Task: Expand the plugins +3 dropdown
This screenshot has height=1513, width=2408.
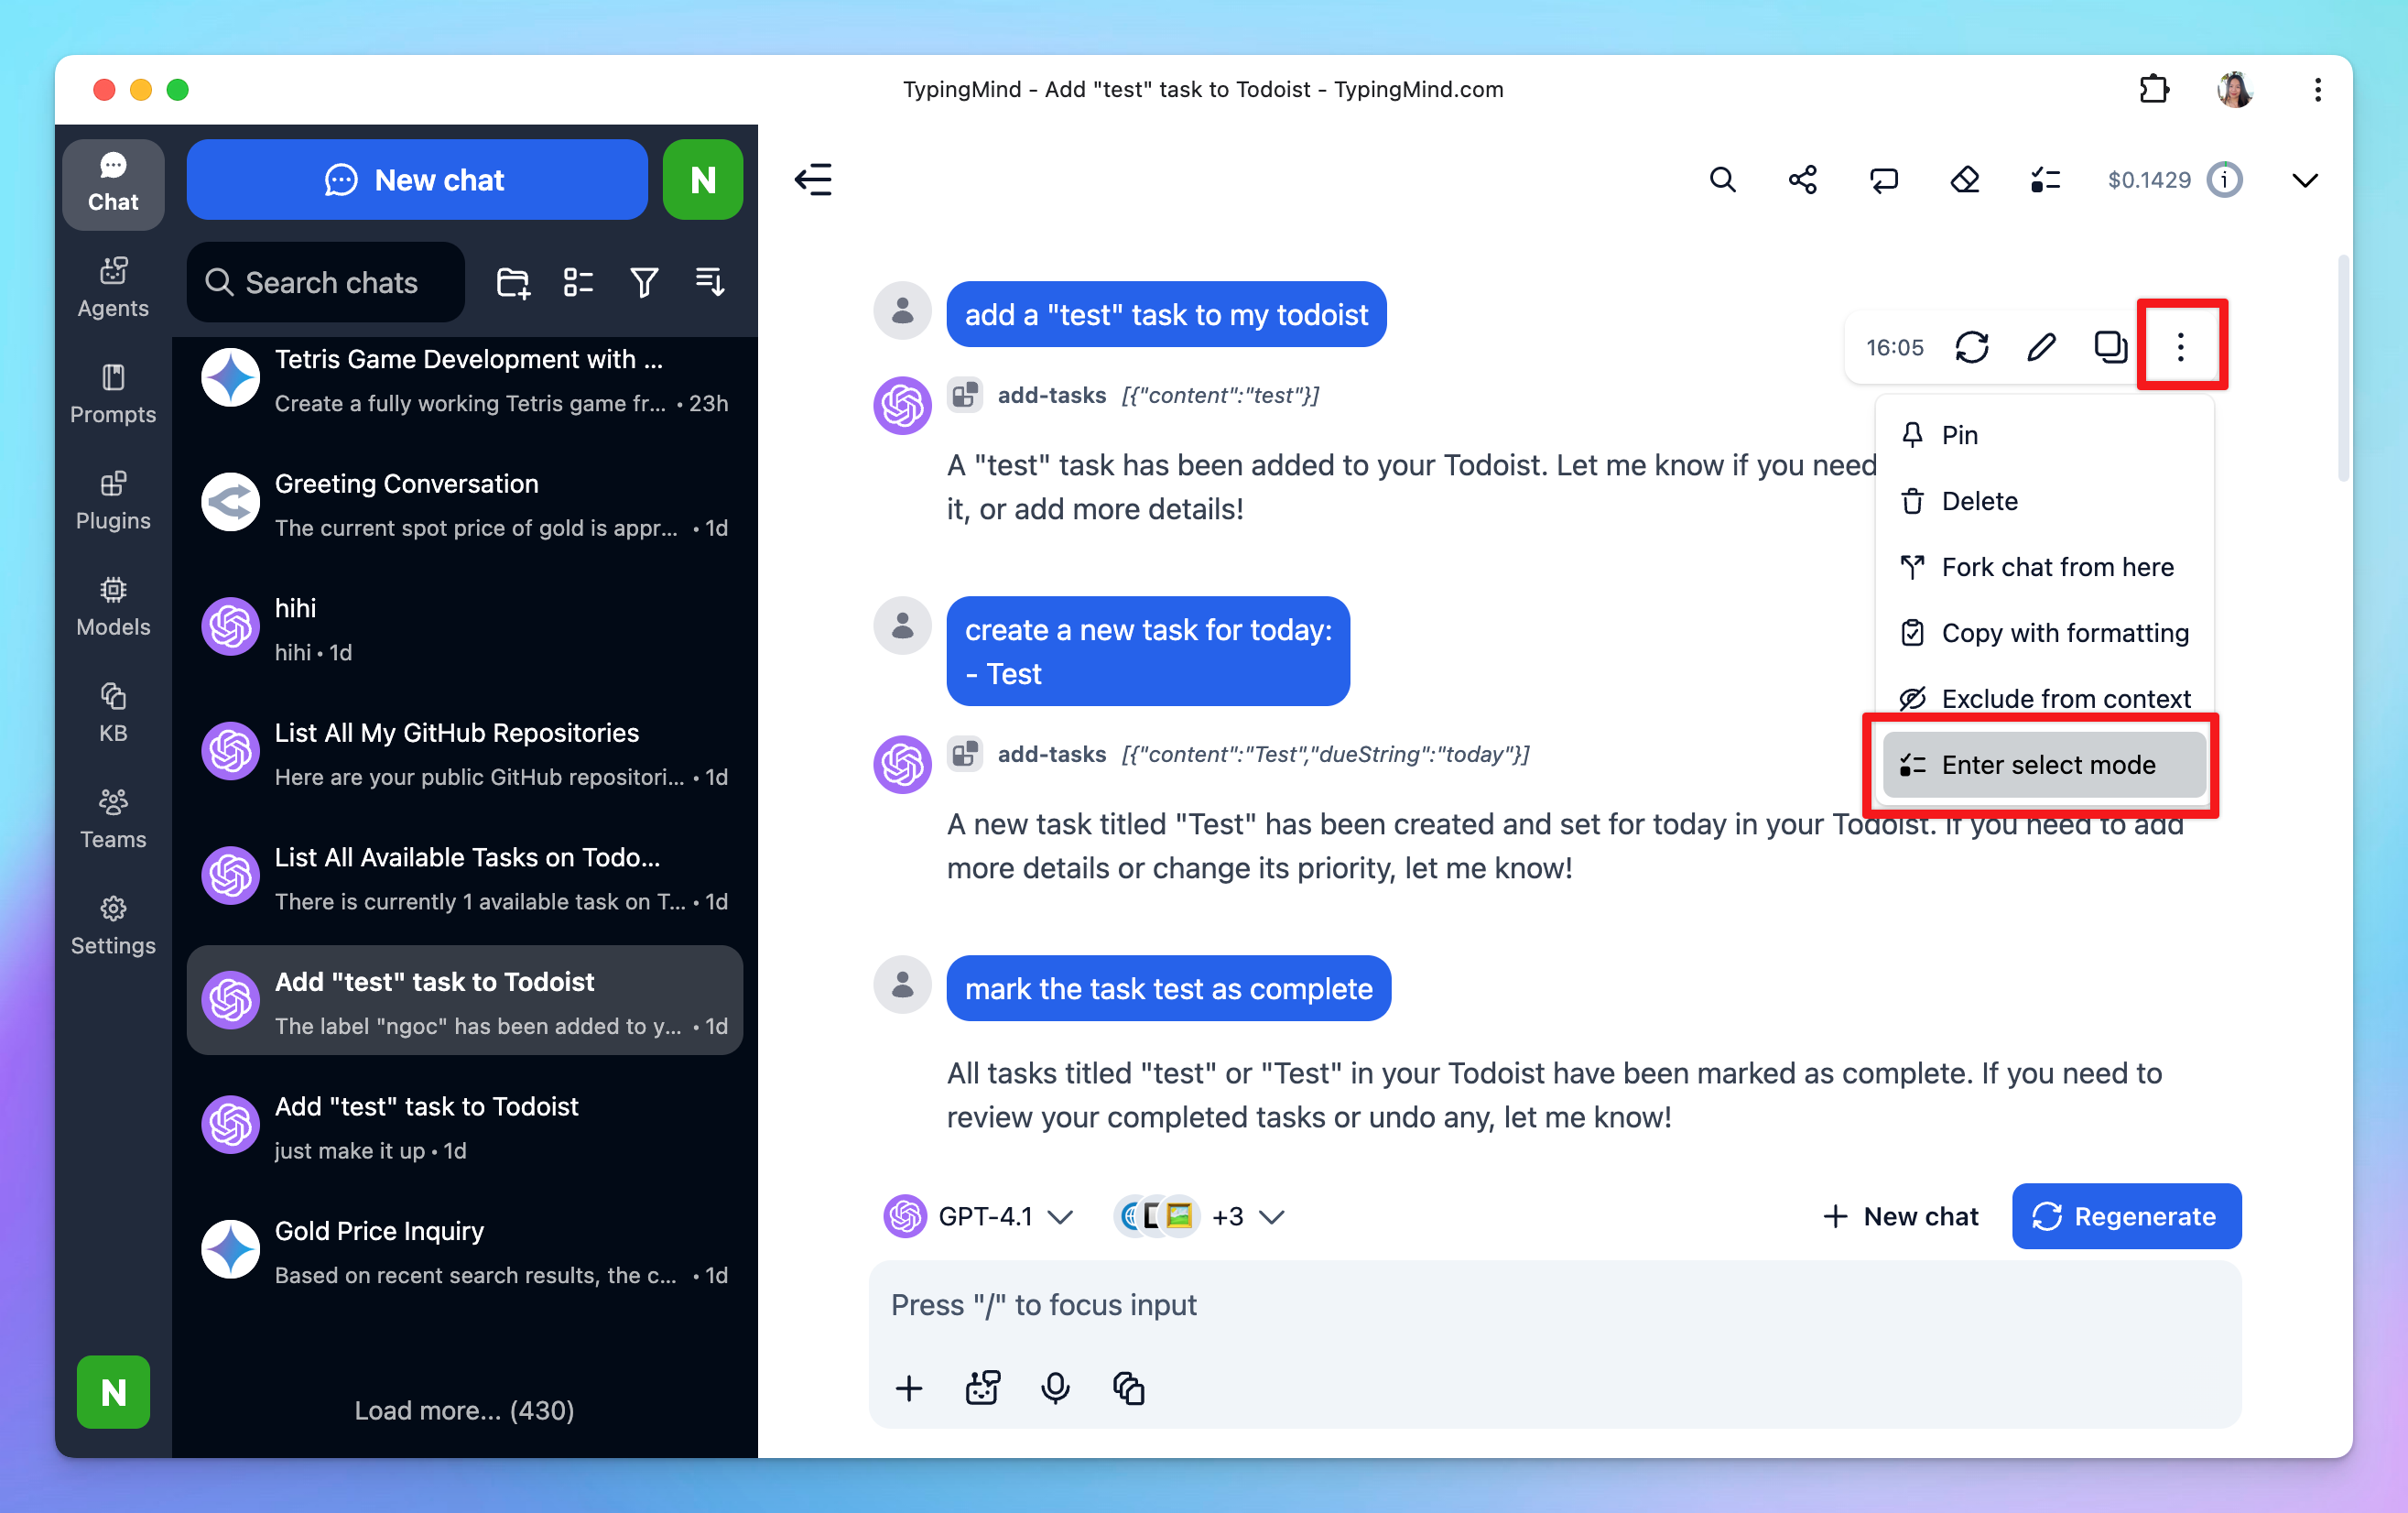Action: coord(1200,1216)
